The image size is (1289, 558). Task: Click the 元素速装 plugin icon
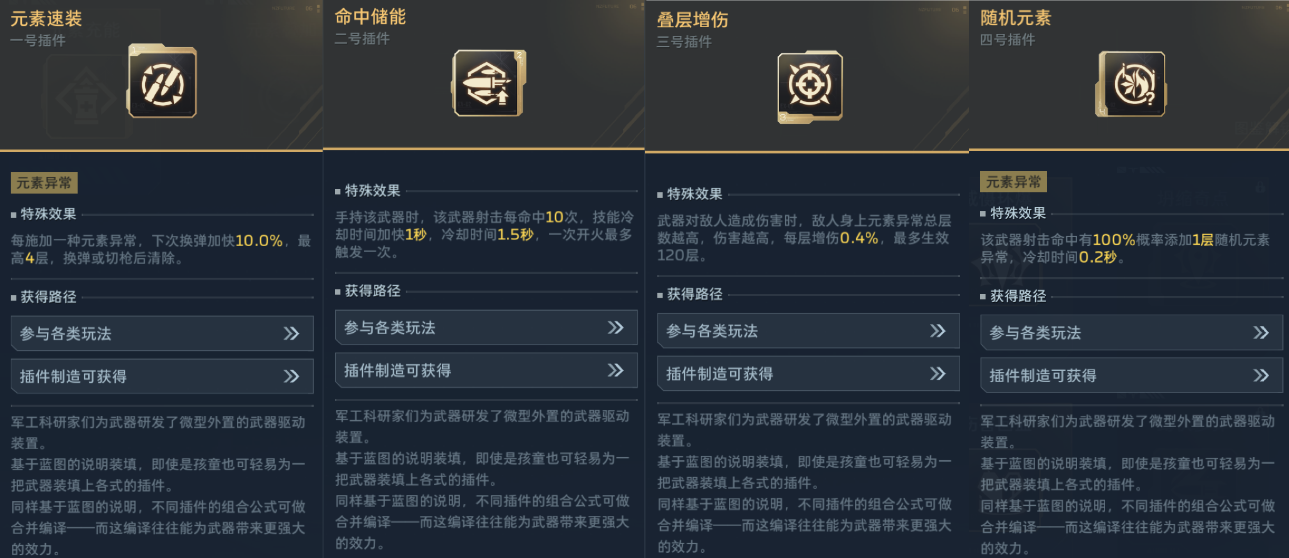(x=162, y=81)
